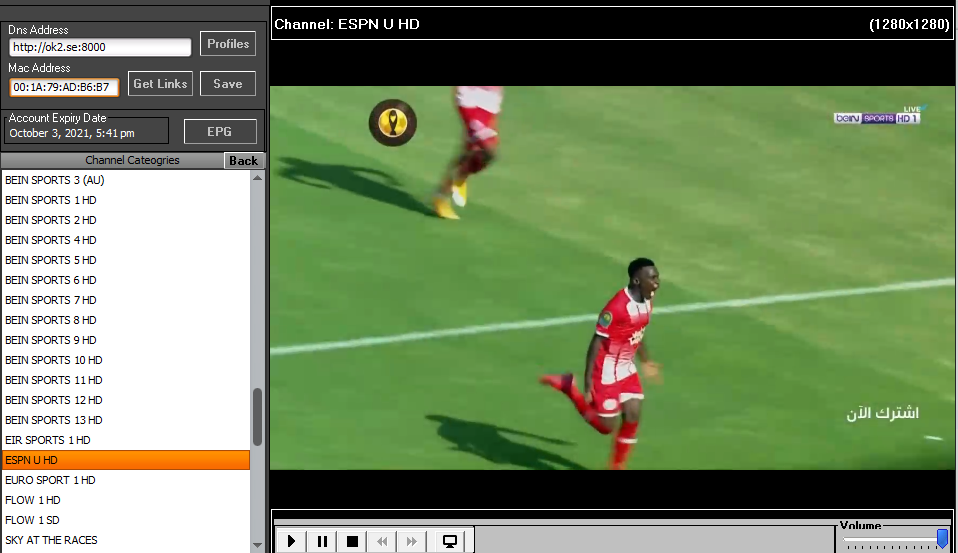958x553 pixels.
Task: Toggle fullscreen with the monitor icon
Action: 450,541
